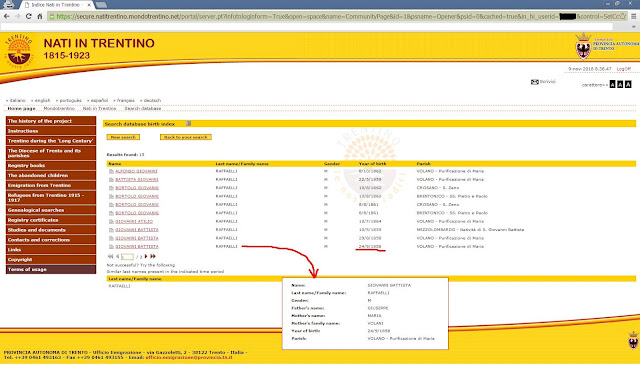Open Registry certificates

pyautogui.click(x=51, y=220)
